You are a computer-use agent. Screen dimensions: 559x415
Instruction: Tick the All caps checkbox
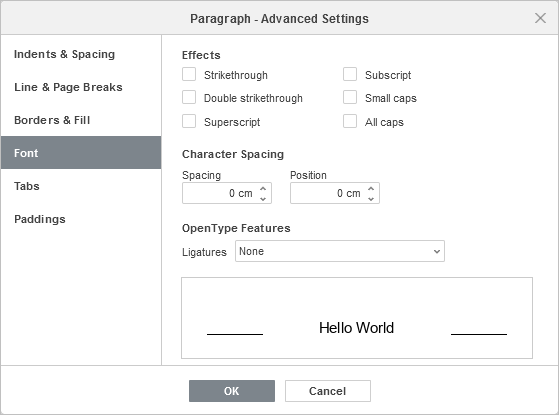point(350,121)
